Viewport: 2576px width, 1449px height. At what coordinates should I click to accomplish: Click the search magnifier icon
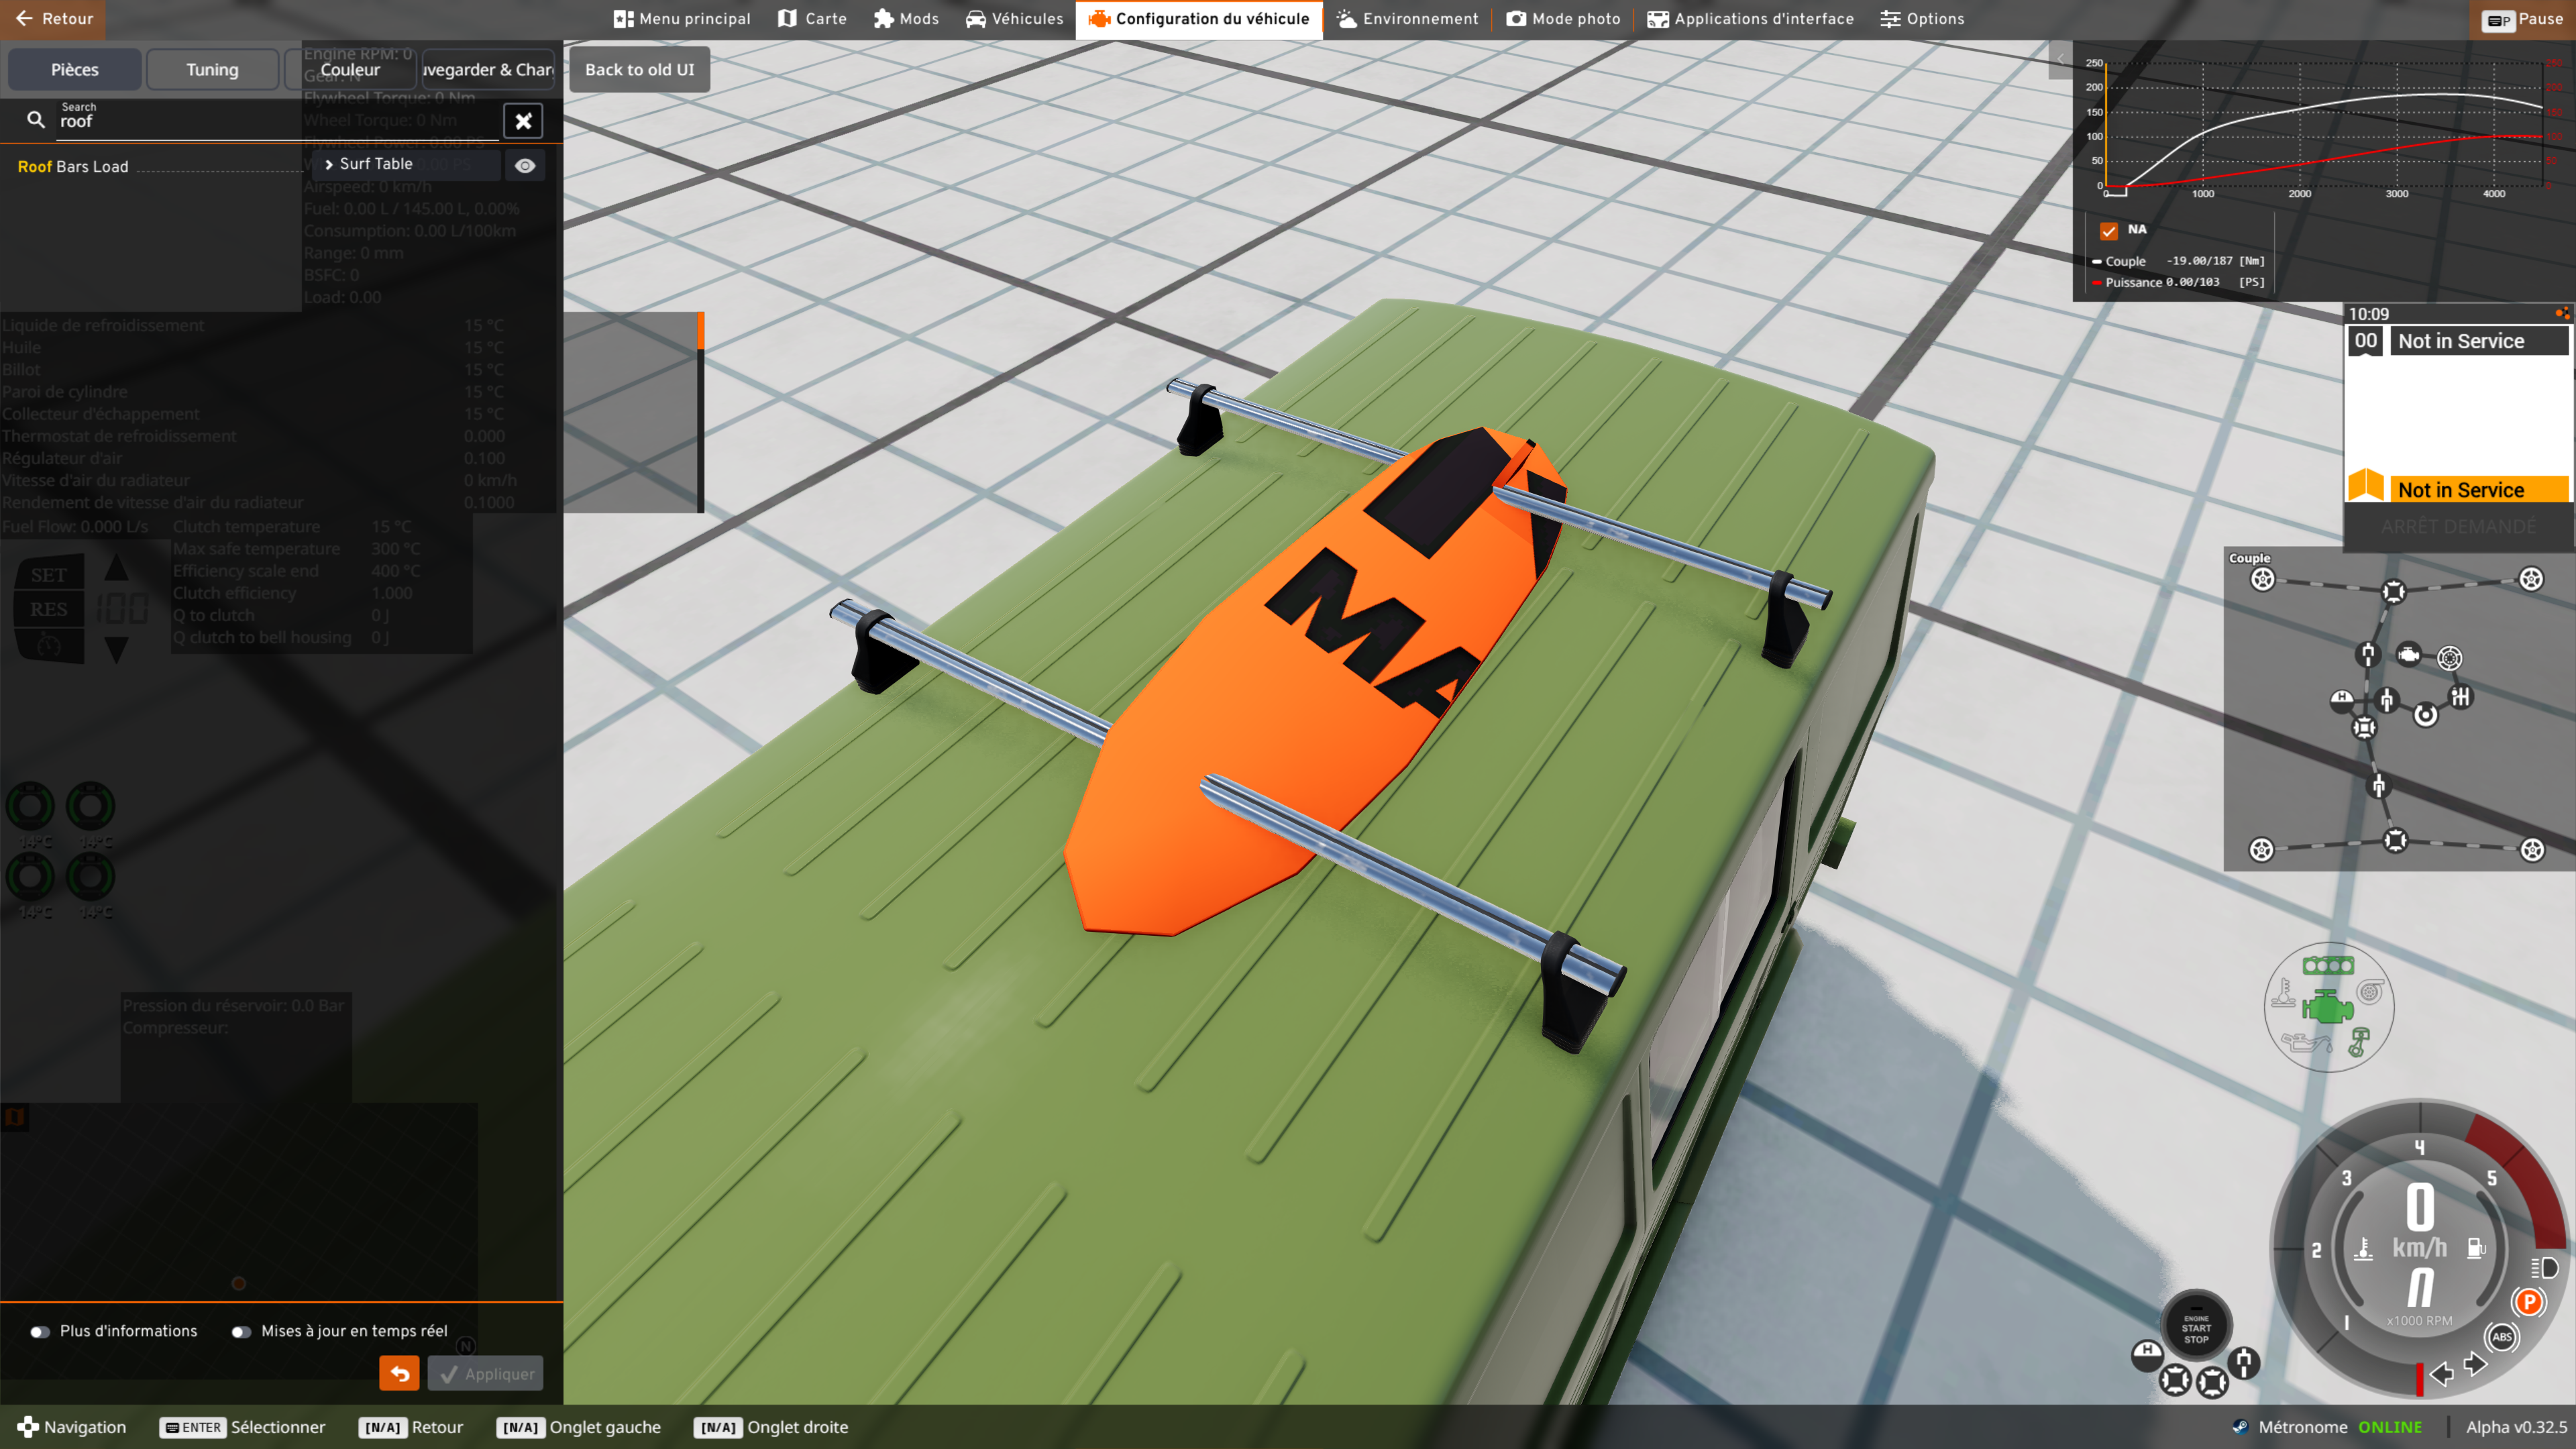pyautogui.click(x=36, y=120)
